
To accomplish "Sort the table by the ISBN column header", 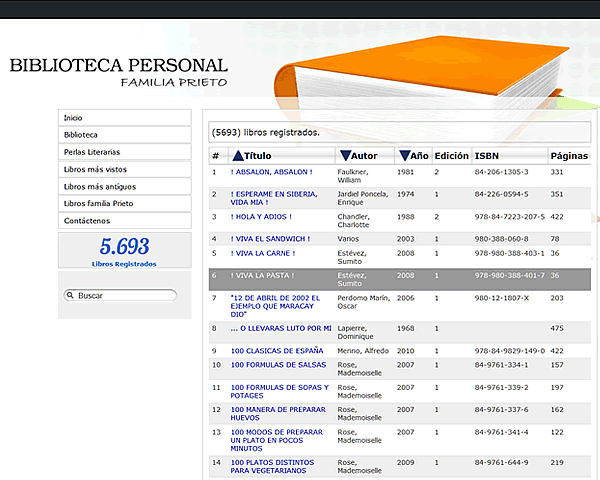I will pos(487,156).
